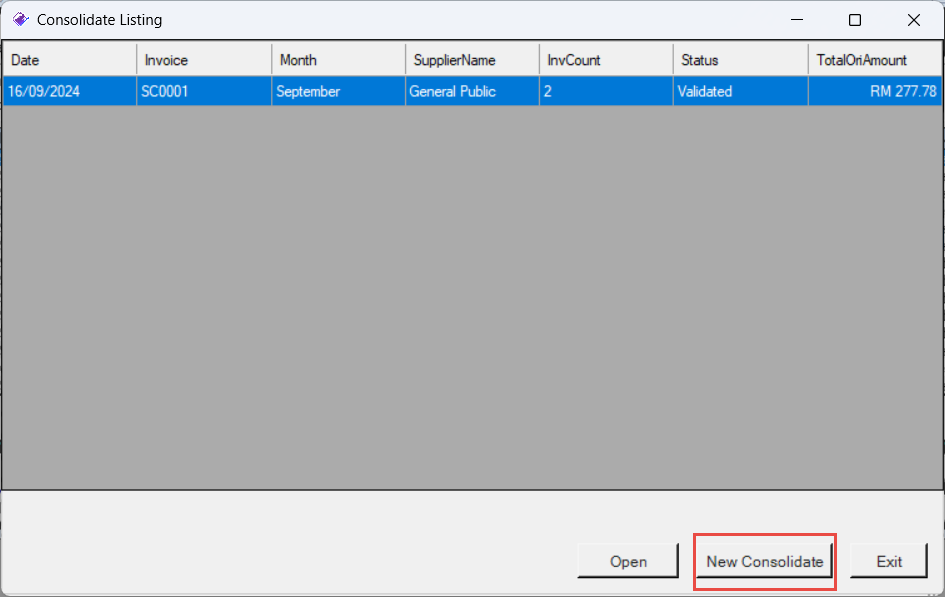Click the SupplierName column header
This screenshot has height=597, width=945.
point(472,60)
